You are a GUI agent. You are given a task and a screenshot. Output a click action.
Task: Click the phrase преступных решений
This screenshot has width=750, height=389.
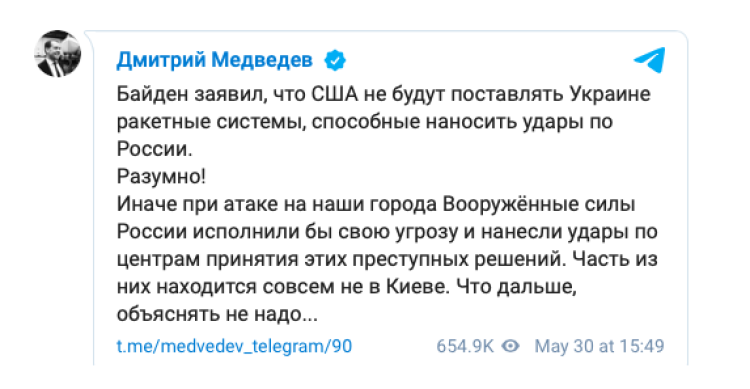pyautogui.click(x=459, y=259)
